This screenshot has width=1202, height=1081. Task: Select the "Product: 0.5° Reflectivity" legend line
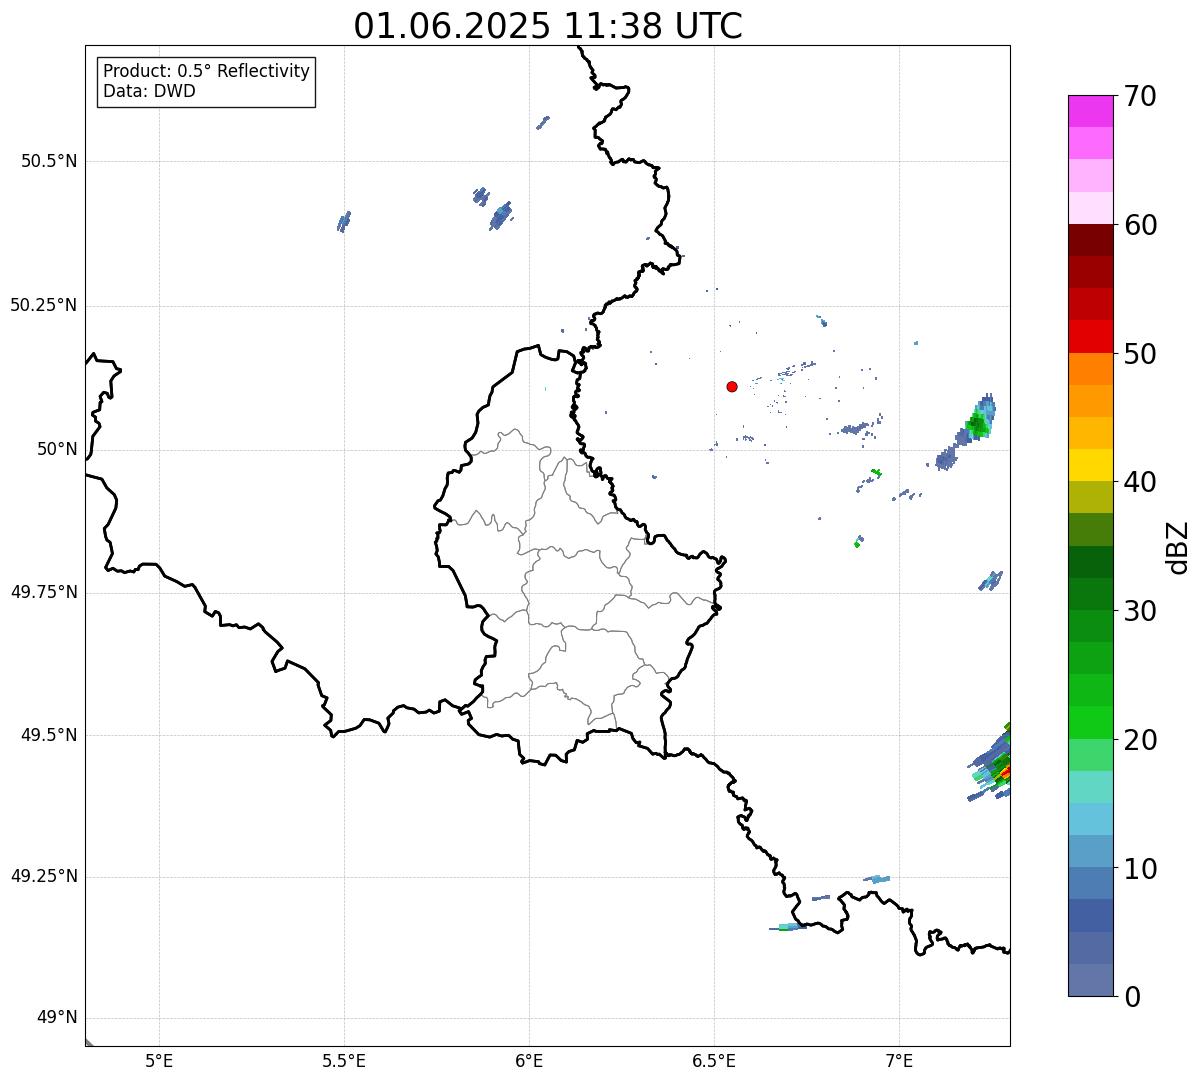[206, 72]
